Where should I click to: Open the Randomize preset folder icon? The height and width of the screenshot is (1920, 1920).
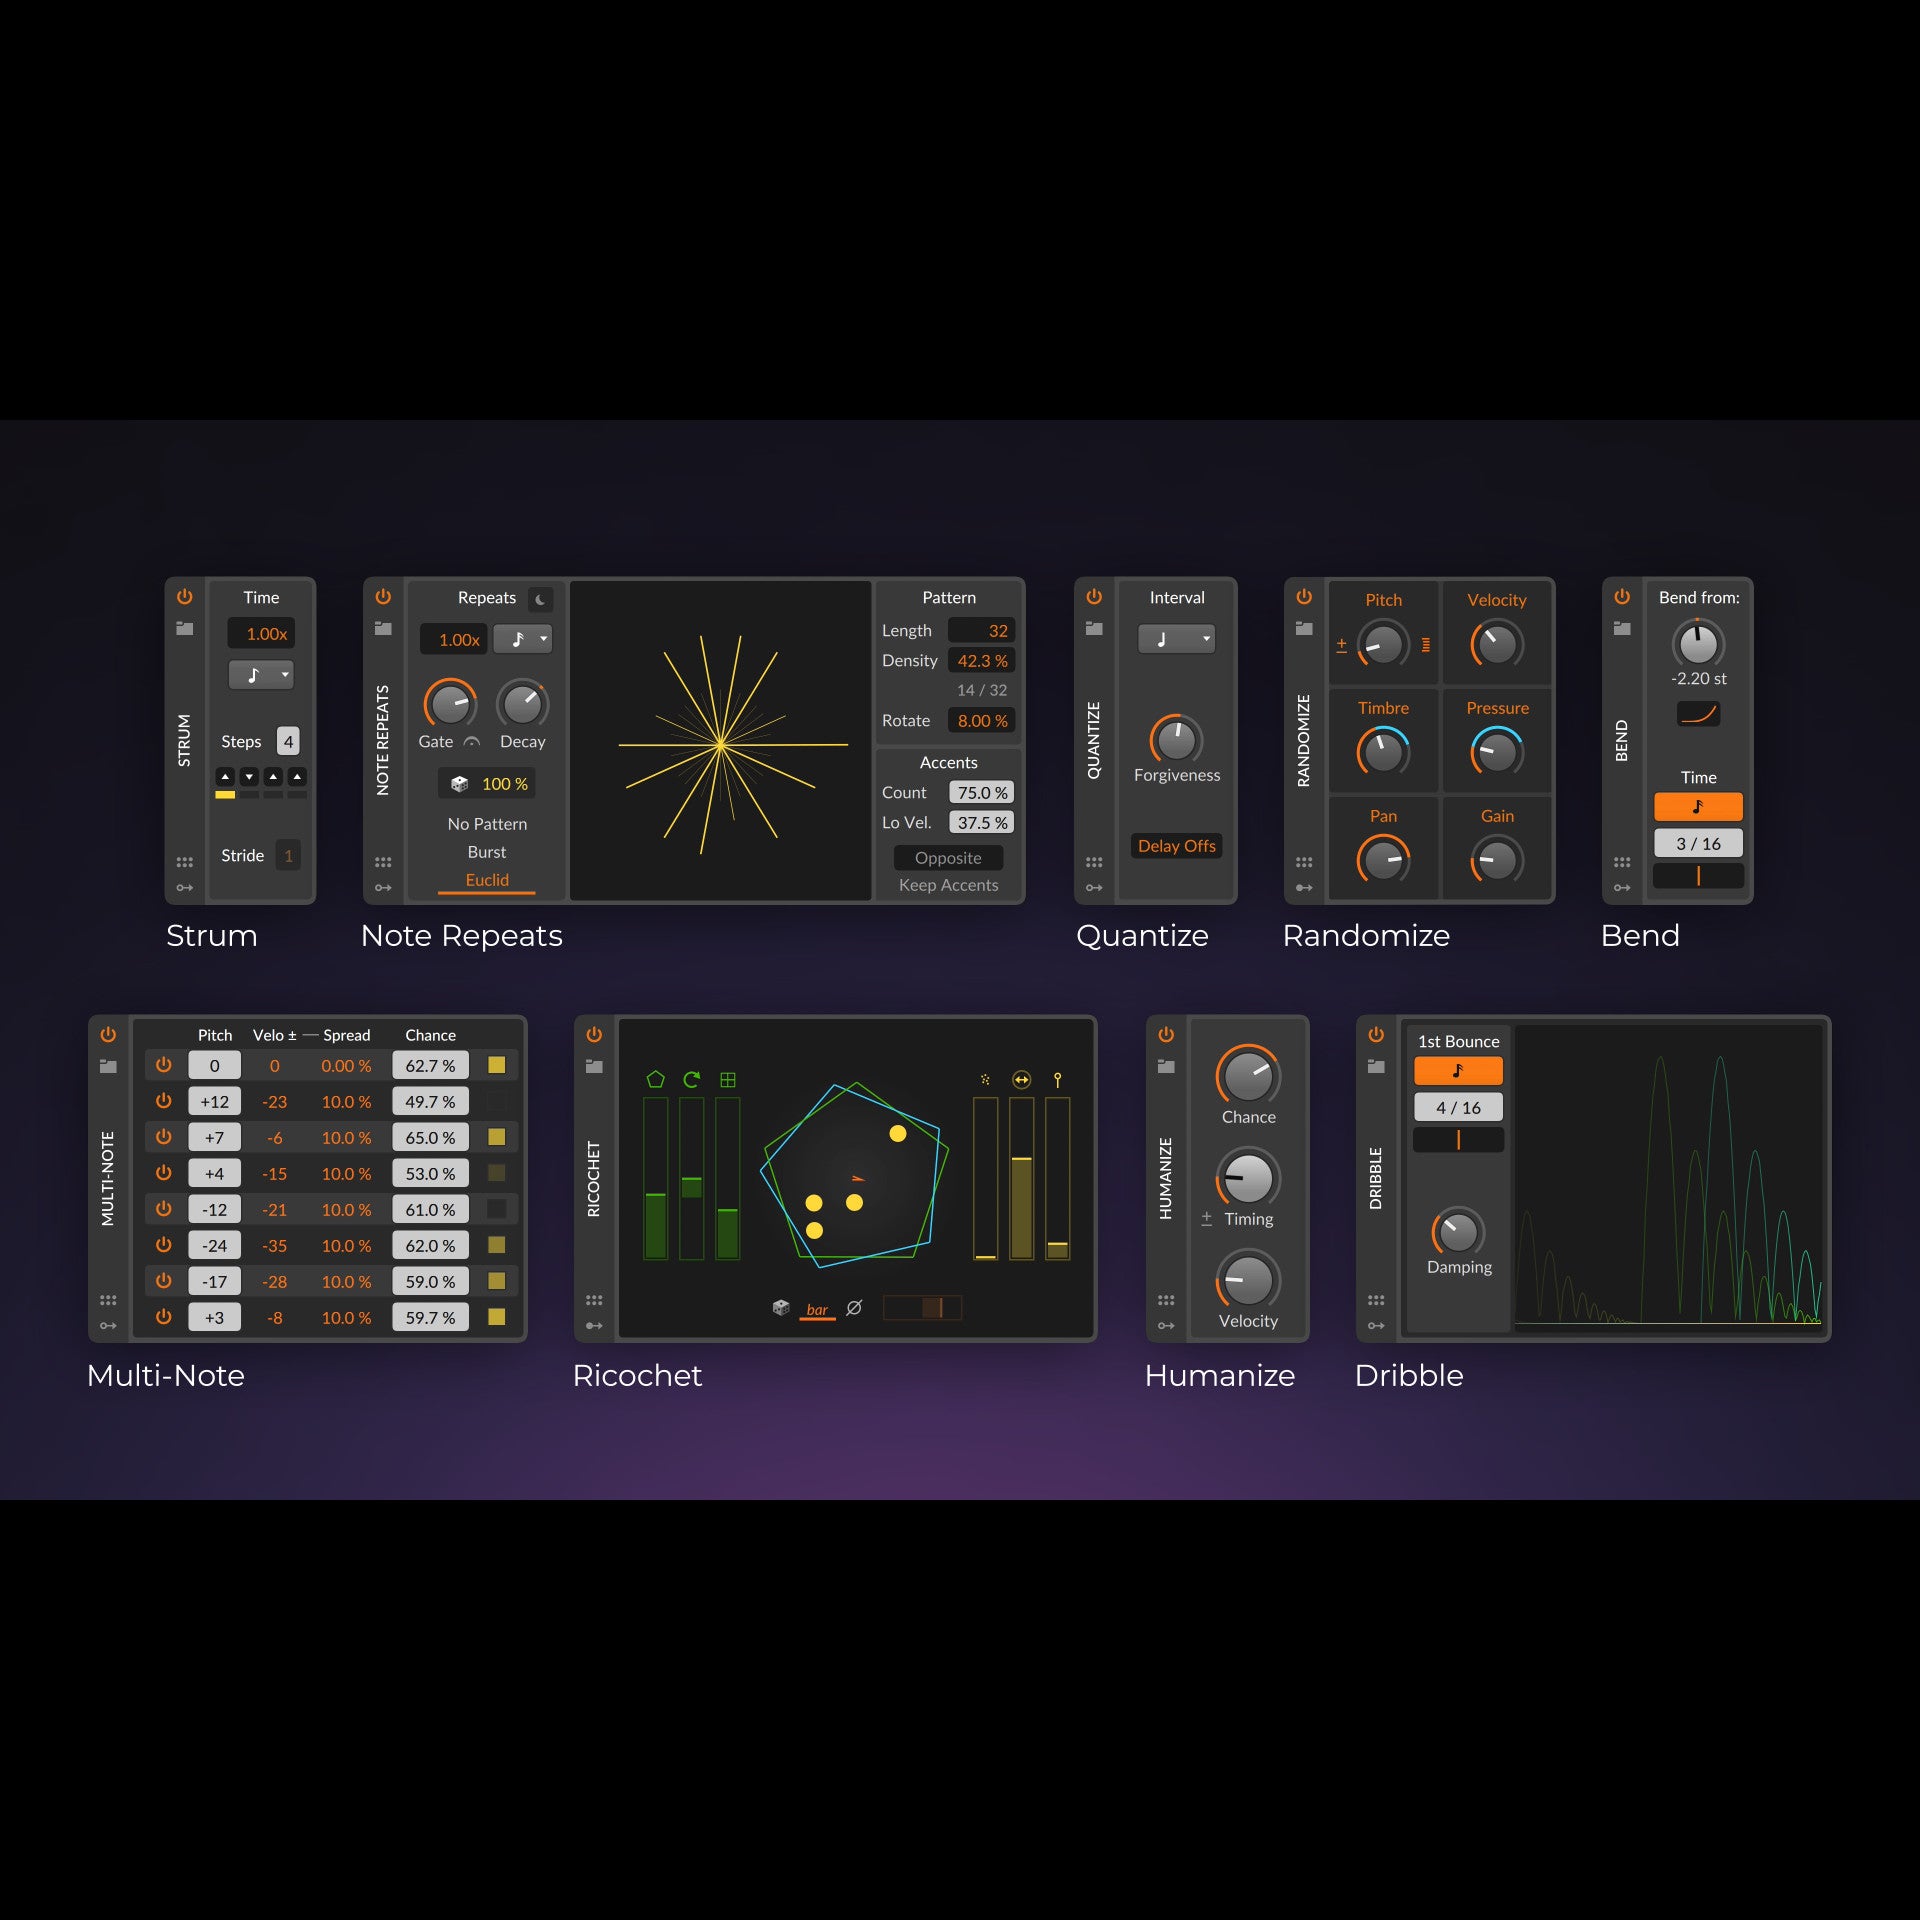coord(1304,629)
